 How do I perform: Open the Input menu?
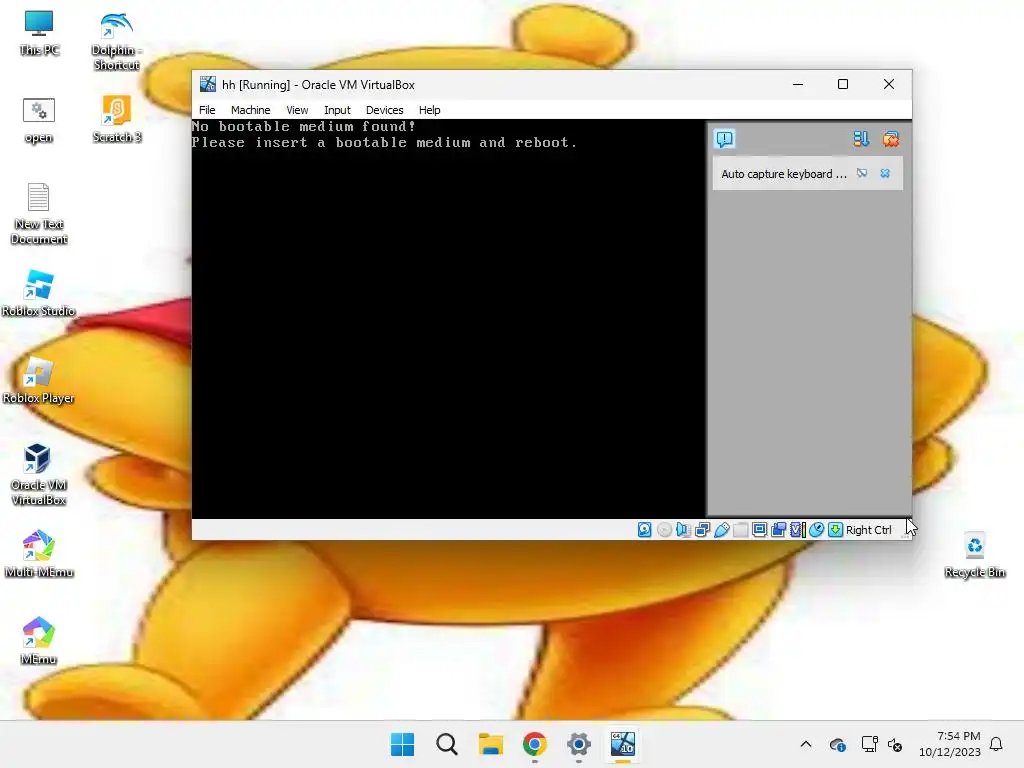337,110
